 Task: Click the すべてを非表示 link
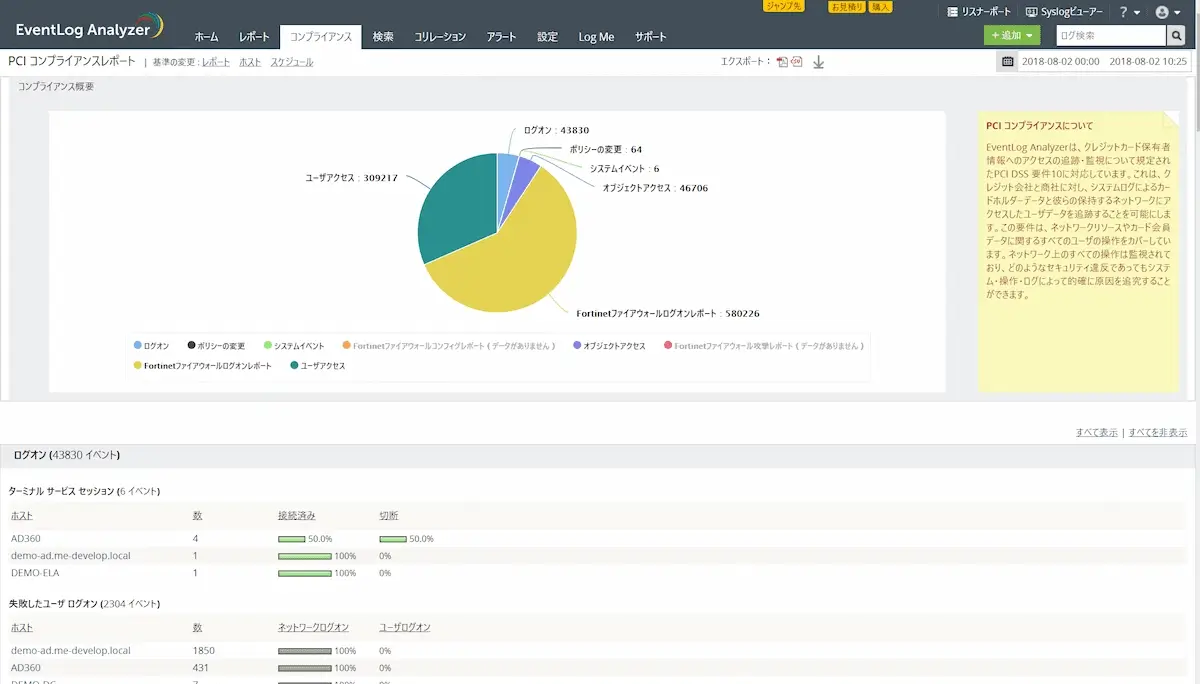click(1158, 433)
